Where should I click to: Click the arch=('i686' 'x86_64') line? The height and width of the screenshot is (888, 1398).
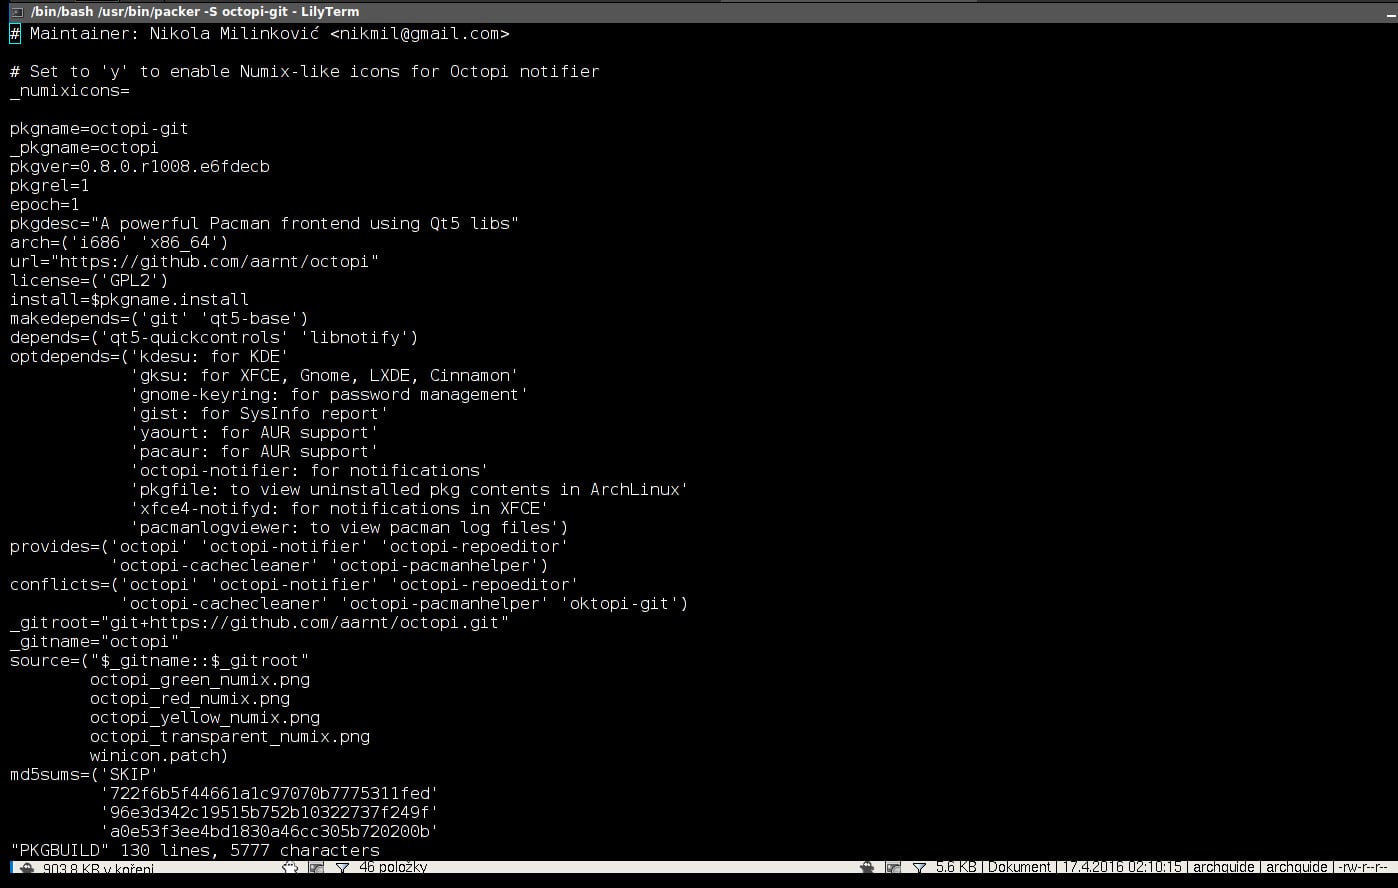coord(119,242)
